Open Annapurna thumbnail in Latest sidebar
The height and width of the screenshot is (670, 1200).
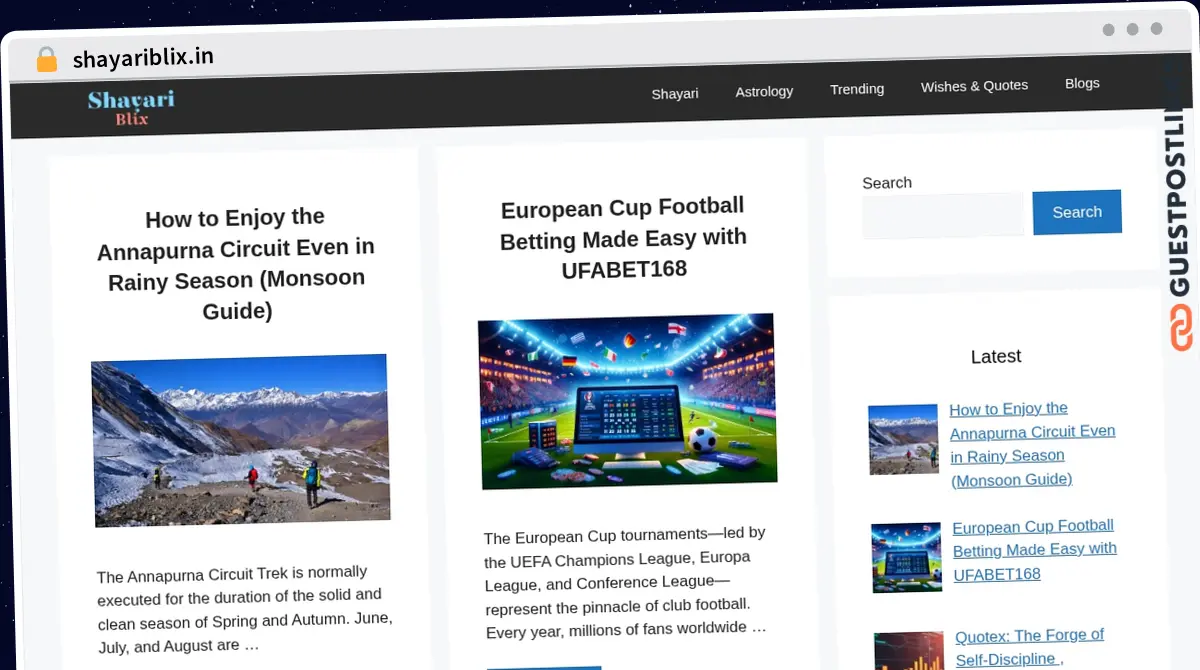[x=904, y=439]
